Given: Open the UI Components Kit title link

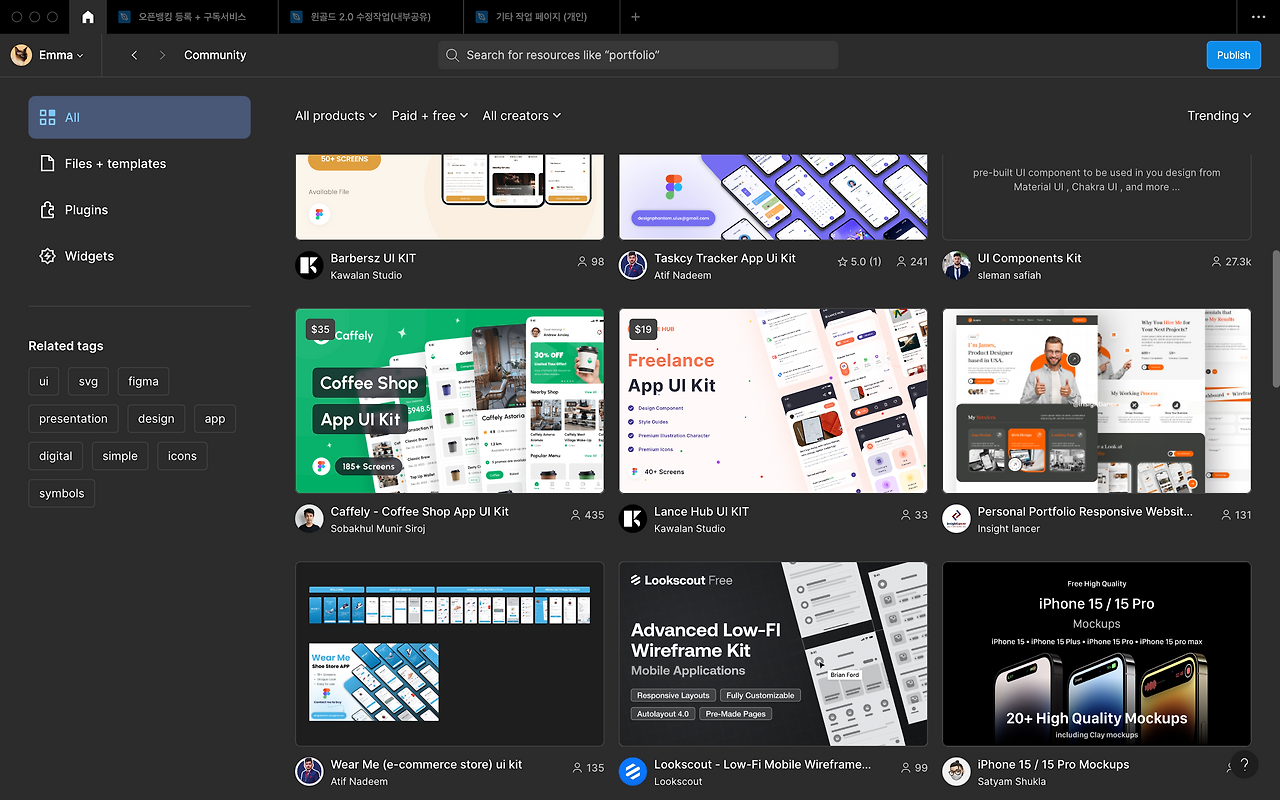Looking at the screenshot, I should [x=1030, y=258].
